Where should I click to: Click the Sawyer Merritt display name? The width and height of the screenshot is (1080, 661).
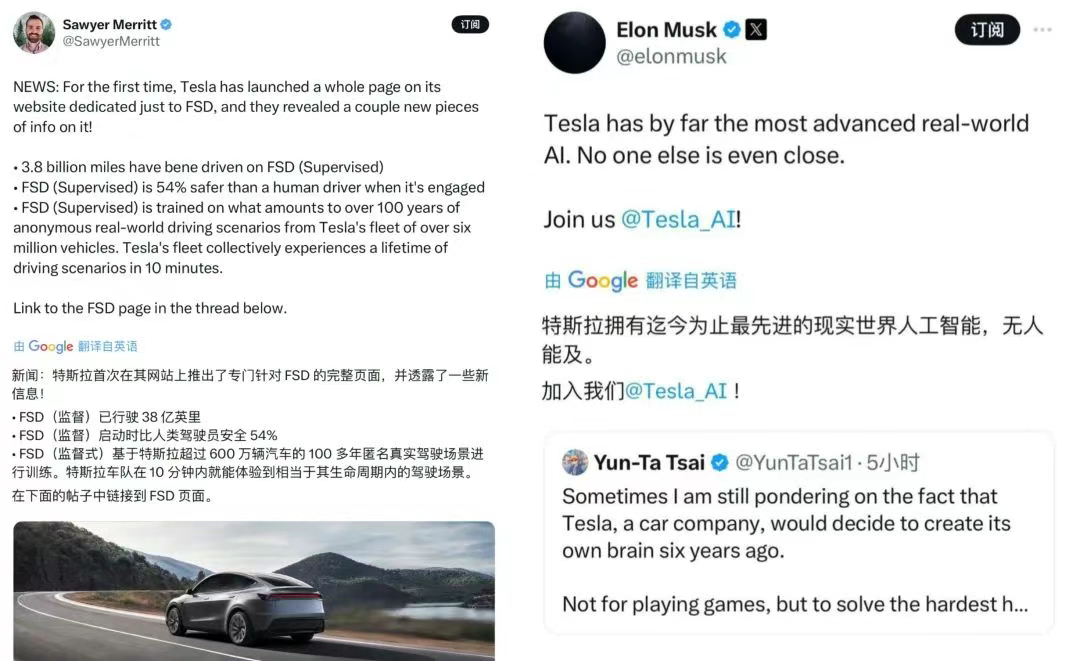click(110, 24)
